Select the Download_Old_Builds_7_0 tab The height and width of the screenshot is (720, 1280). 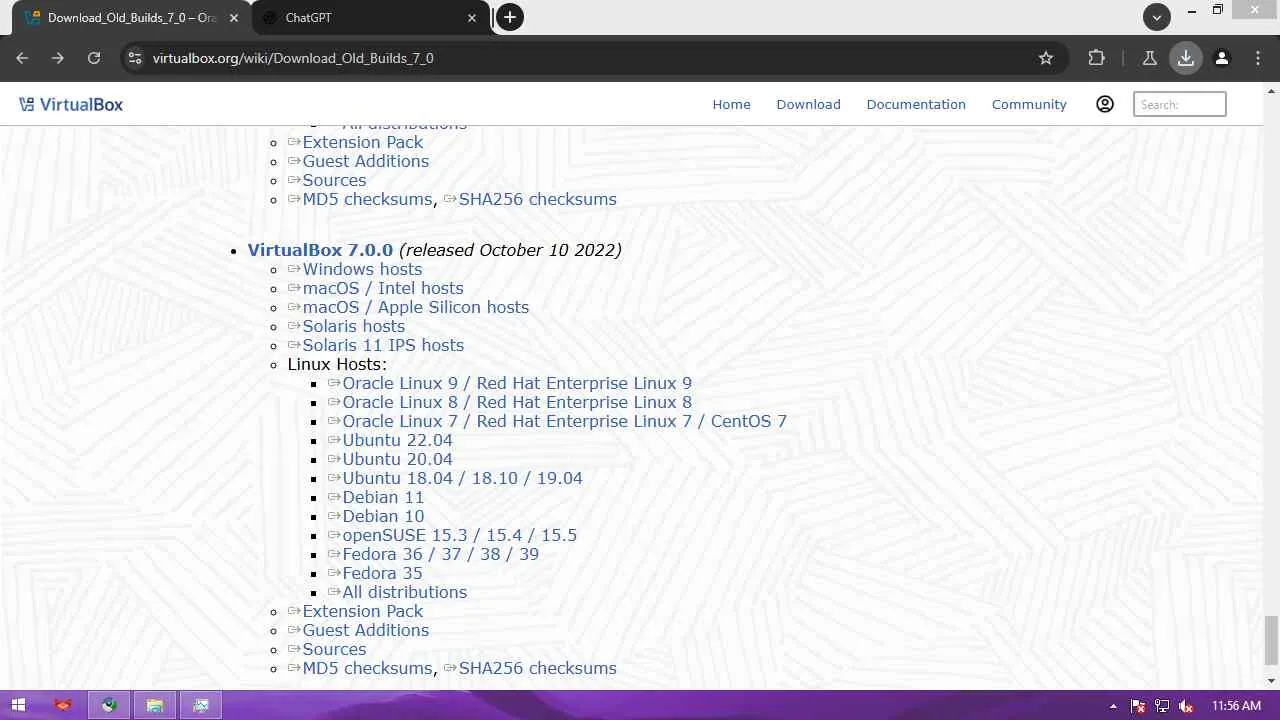click(130, 18)
